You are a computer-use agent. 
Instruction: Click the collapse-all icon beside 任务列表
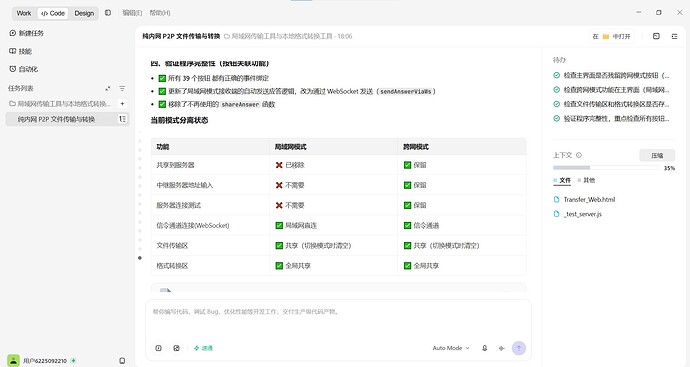108,88
